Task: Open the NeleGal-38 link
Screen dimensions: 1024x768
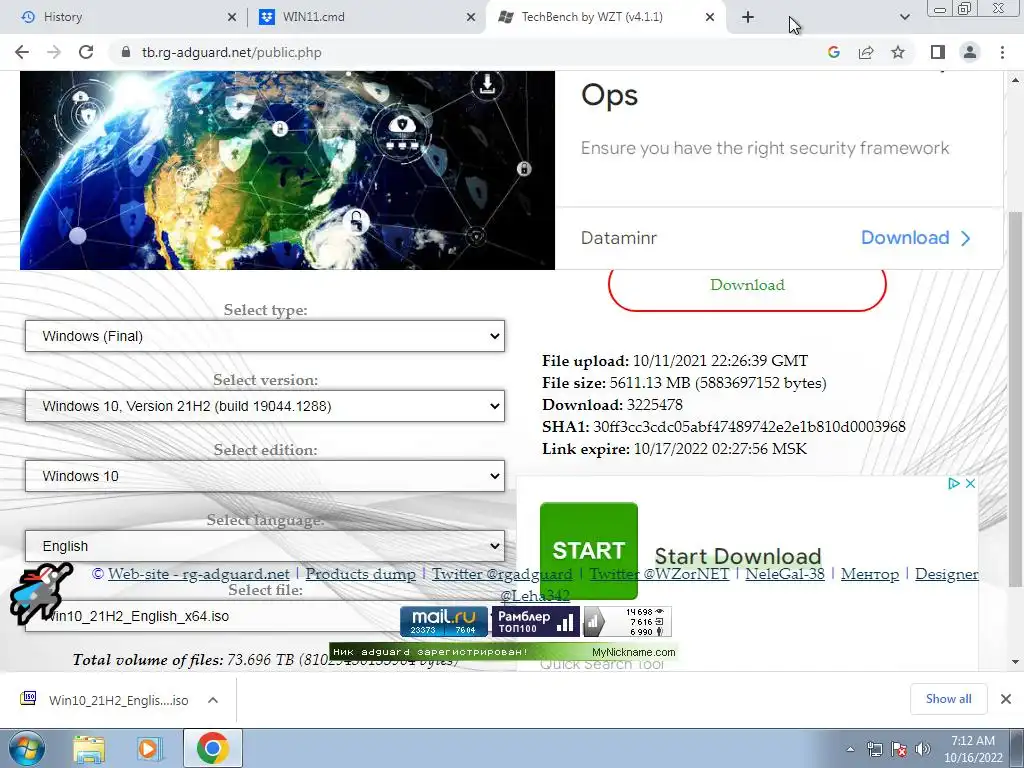Action: [x=785, y=574]
